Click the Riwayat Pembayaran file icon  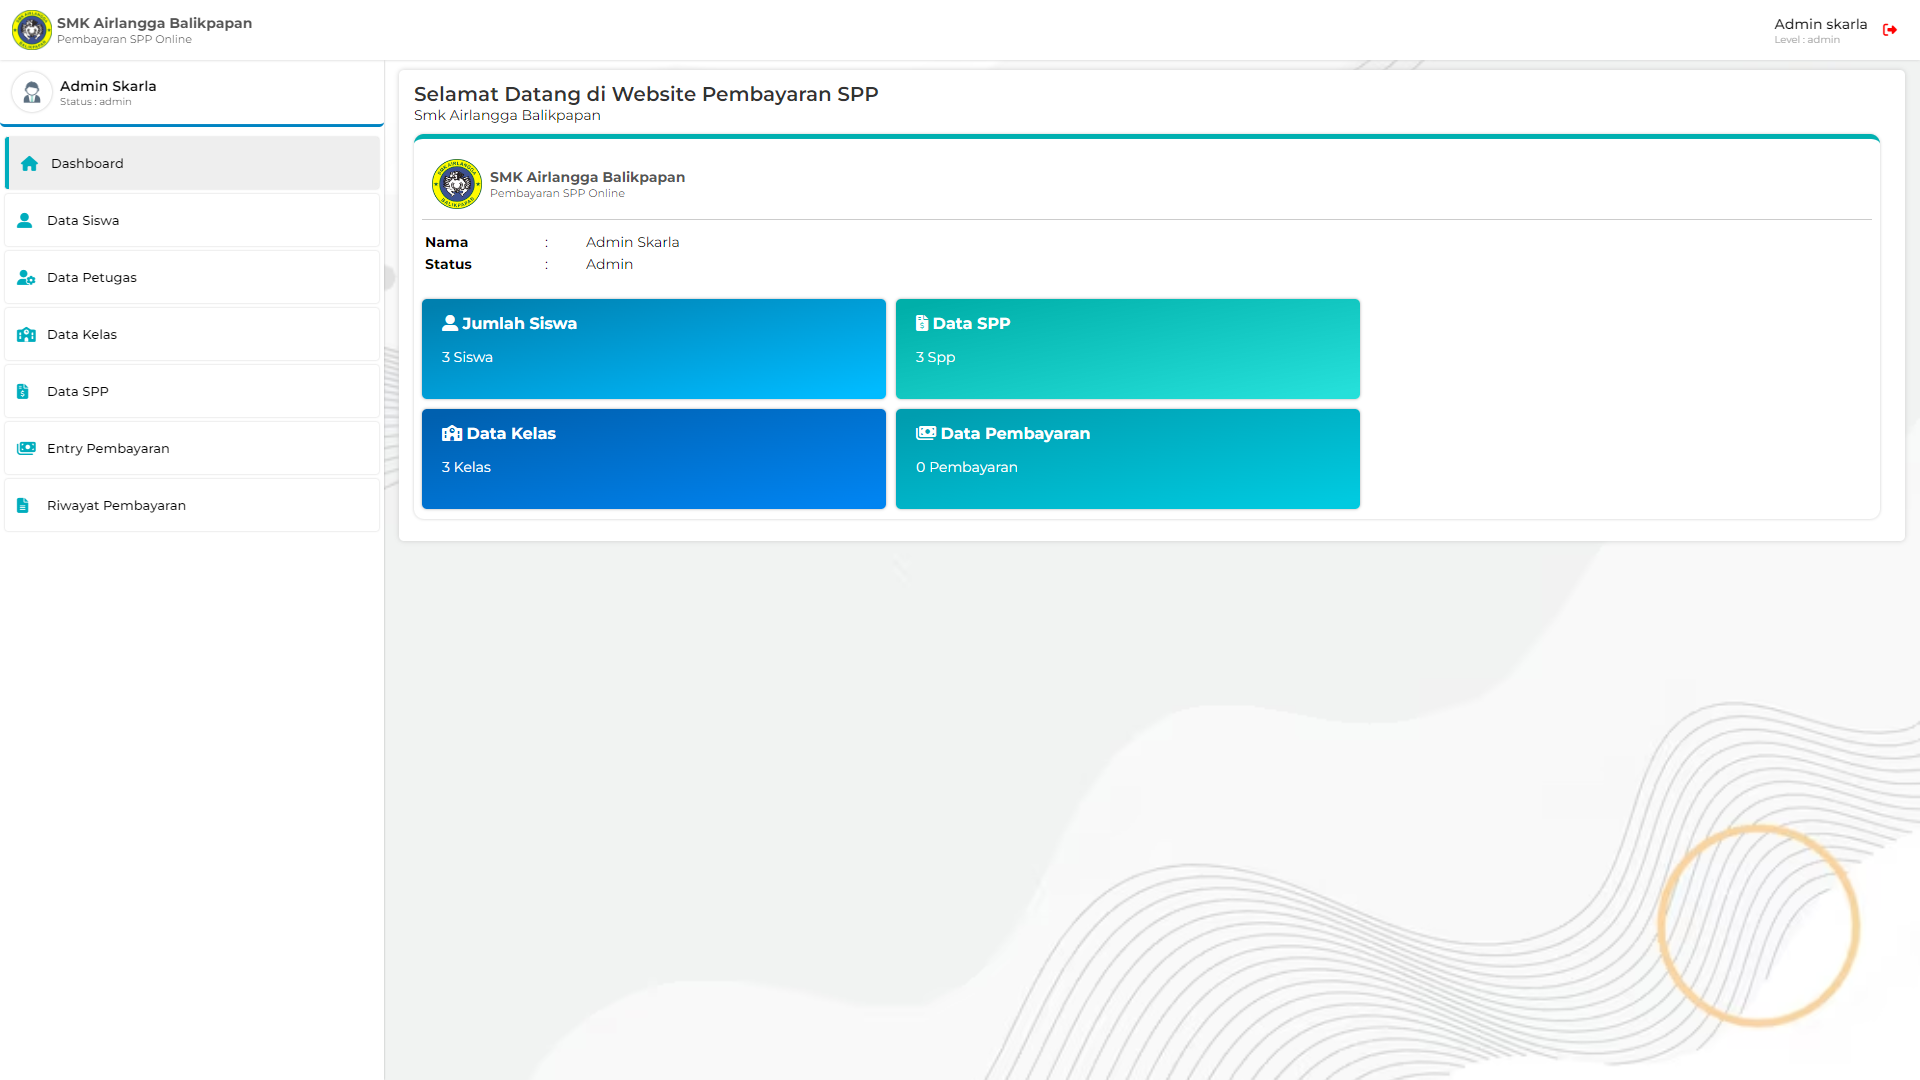point(23,505)
